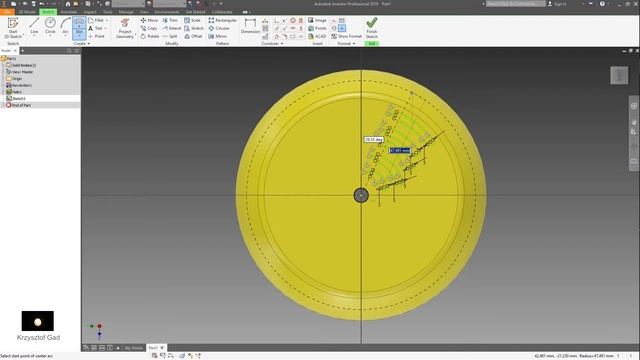This screenshot has width=640, height=360.
Task: Select the Copy tool
Action: 149,28
